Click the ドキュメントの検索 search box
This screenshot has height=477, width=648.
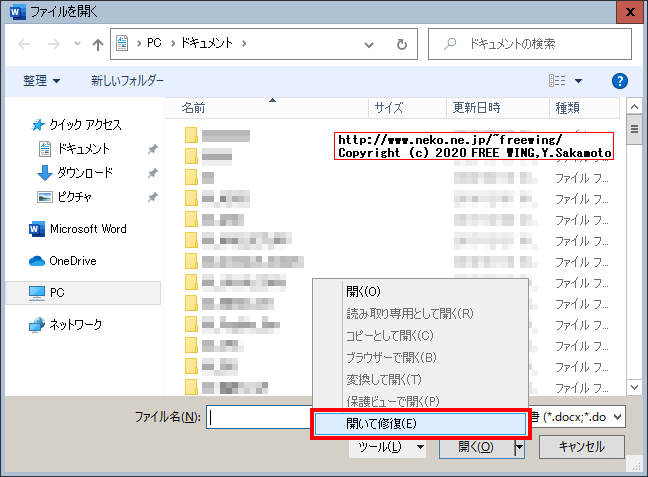point(530,44)
